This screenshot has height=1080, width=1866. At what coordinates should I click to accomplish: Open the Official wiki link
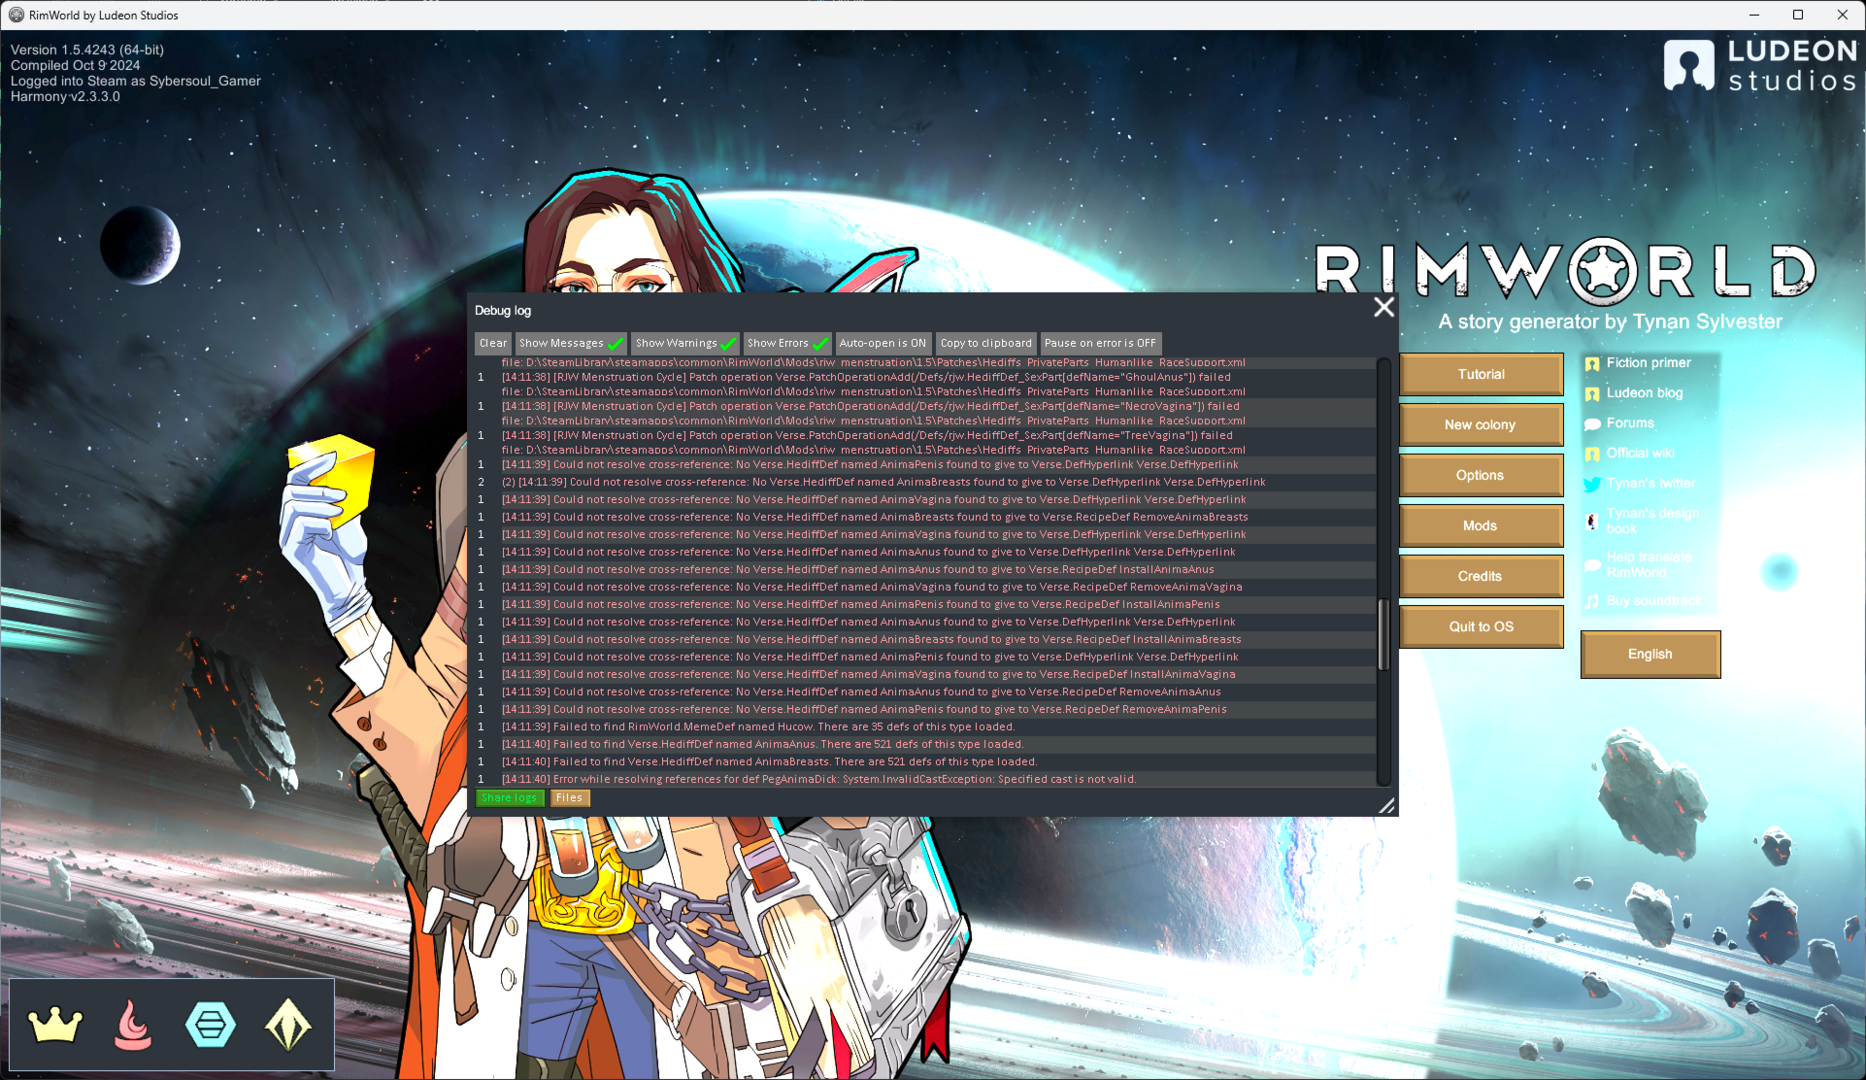(1640, 453)
